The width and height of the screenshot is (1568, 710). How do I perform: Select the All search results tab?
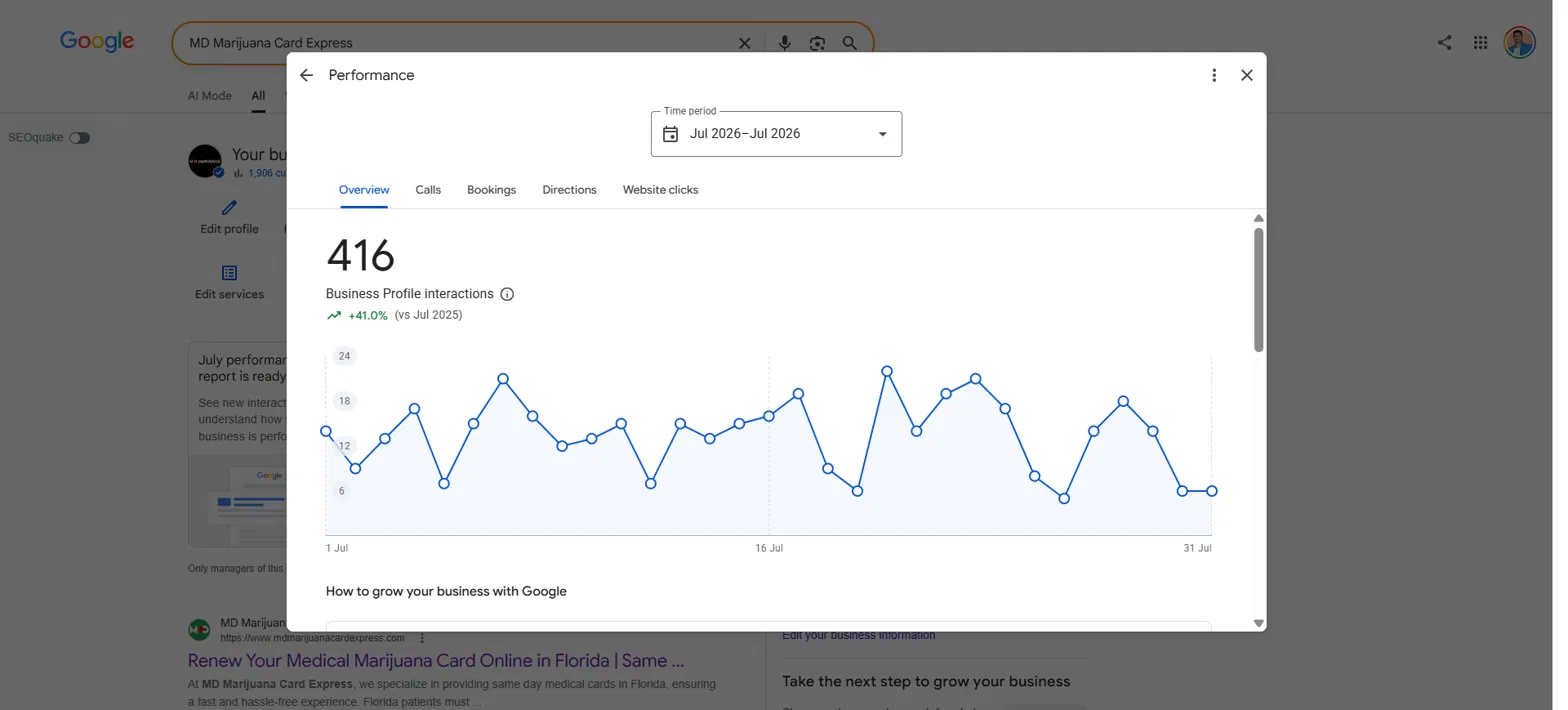click(258, 96)
